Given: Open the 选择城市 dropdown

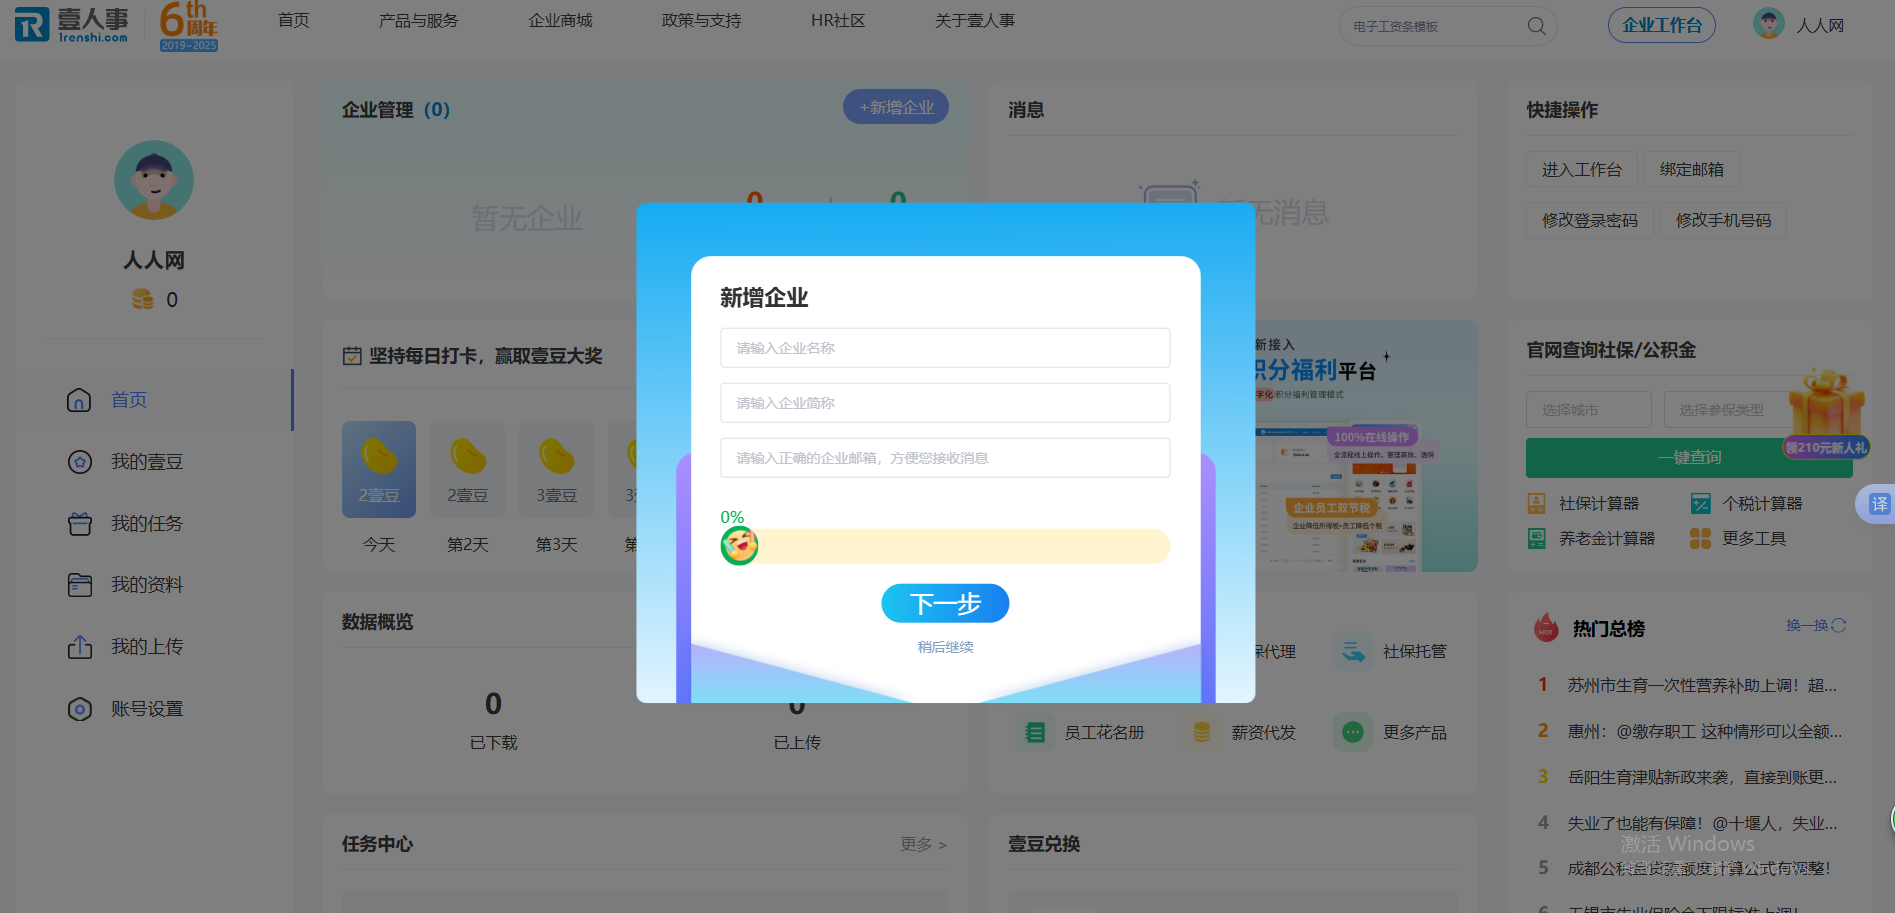Looking at the screenshot, I should coord(1588,410).
